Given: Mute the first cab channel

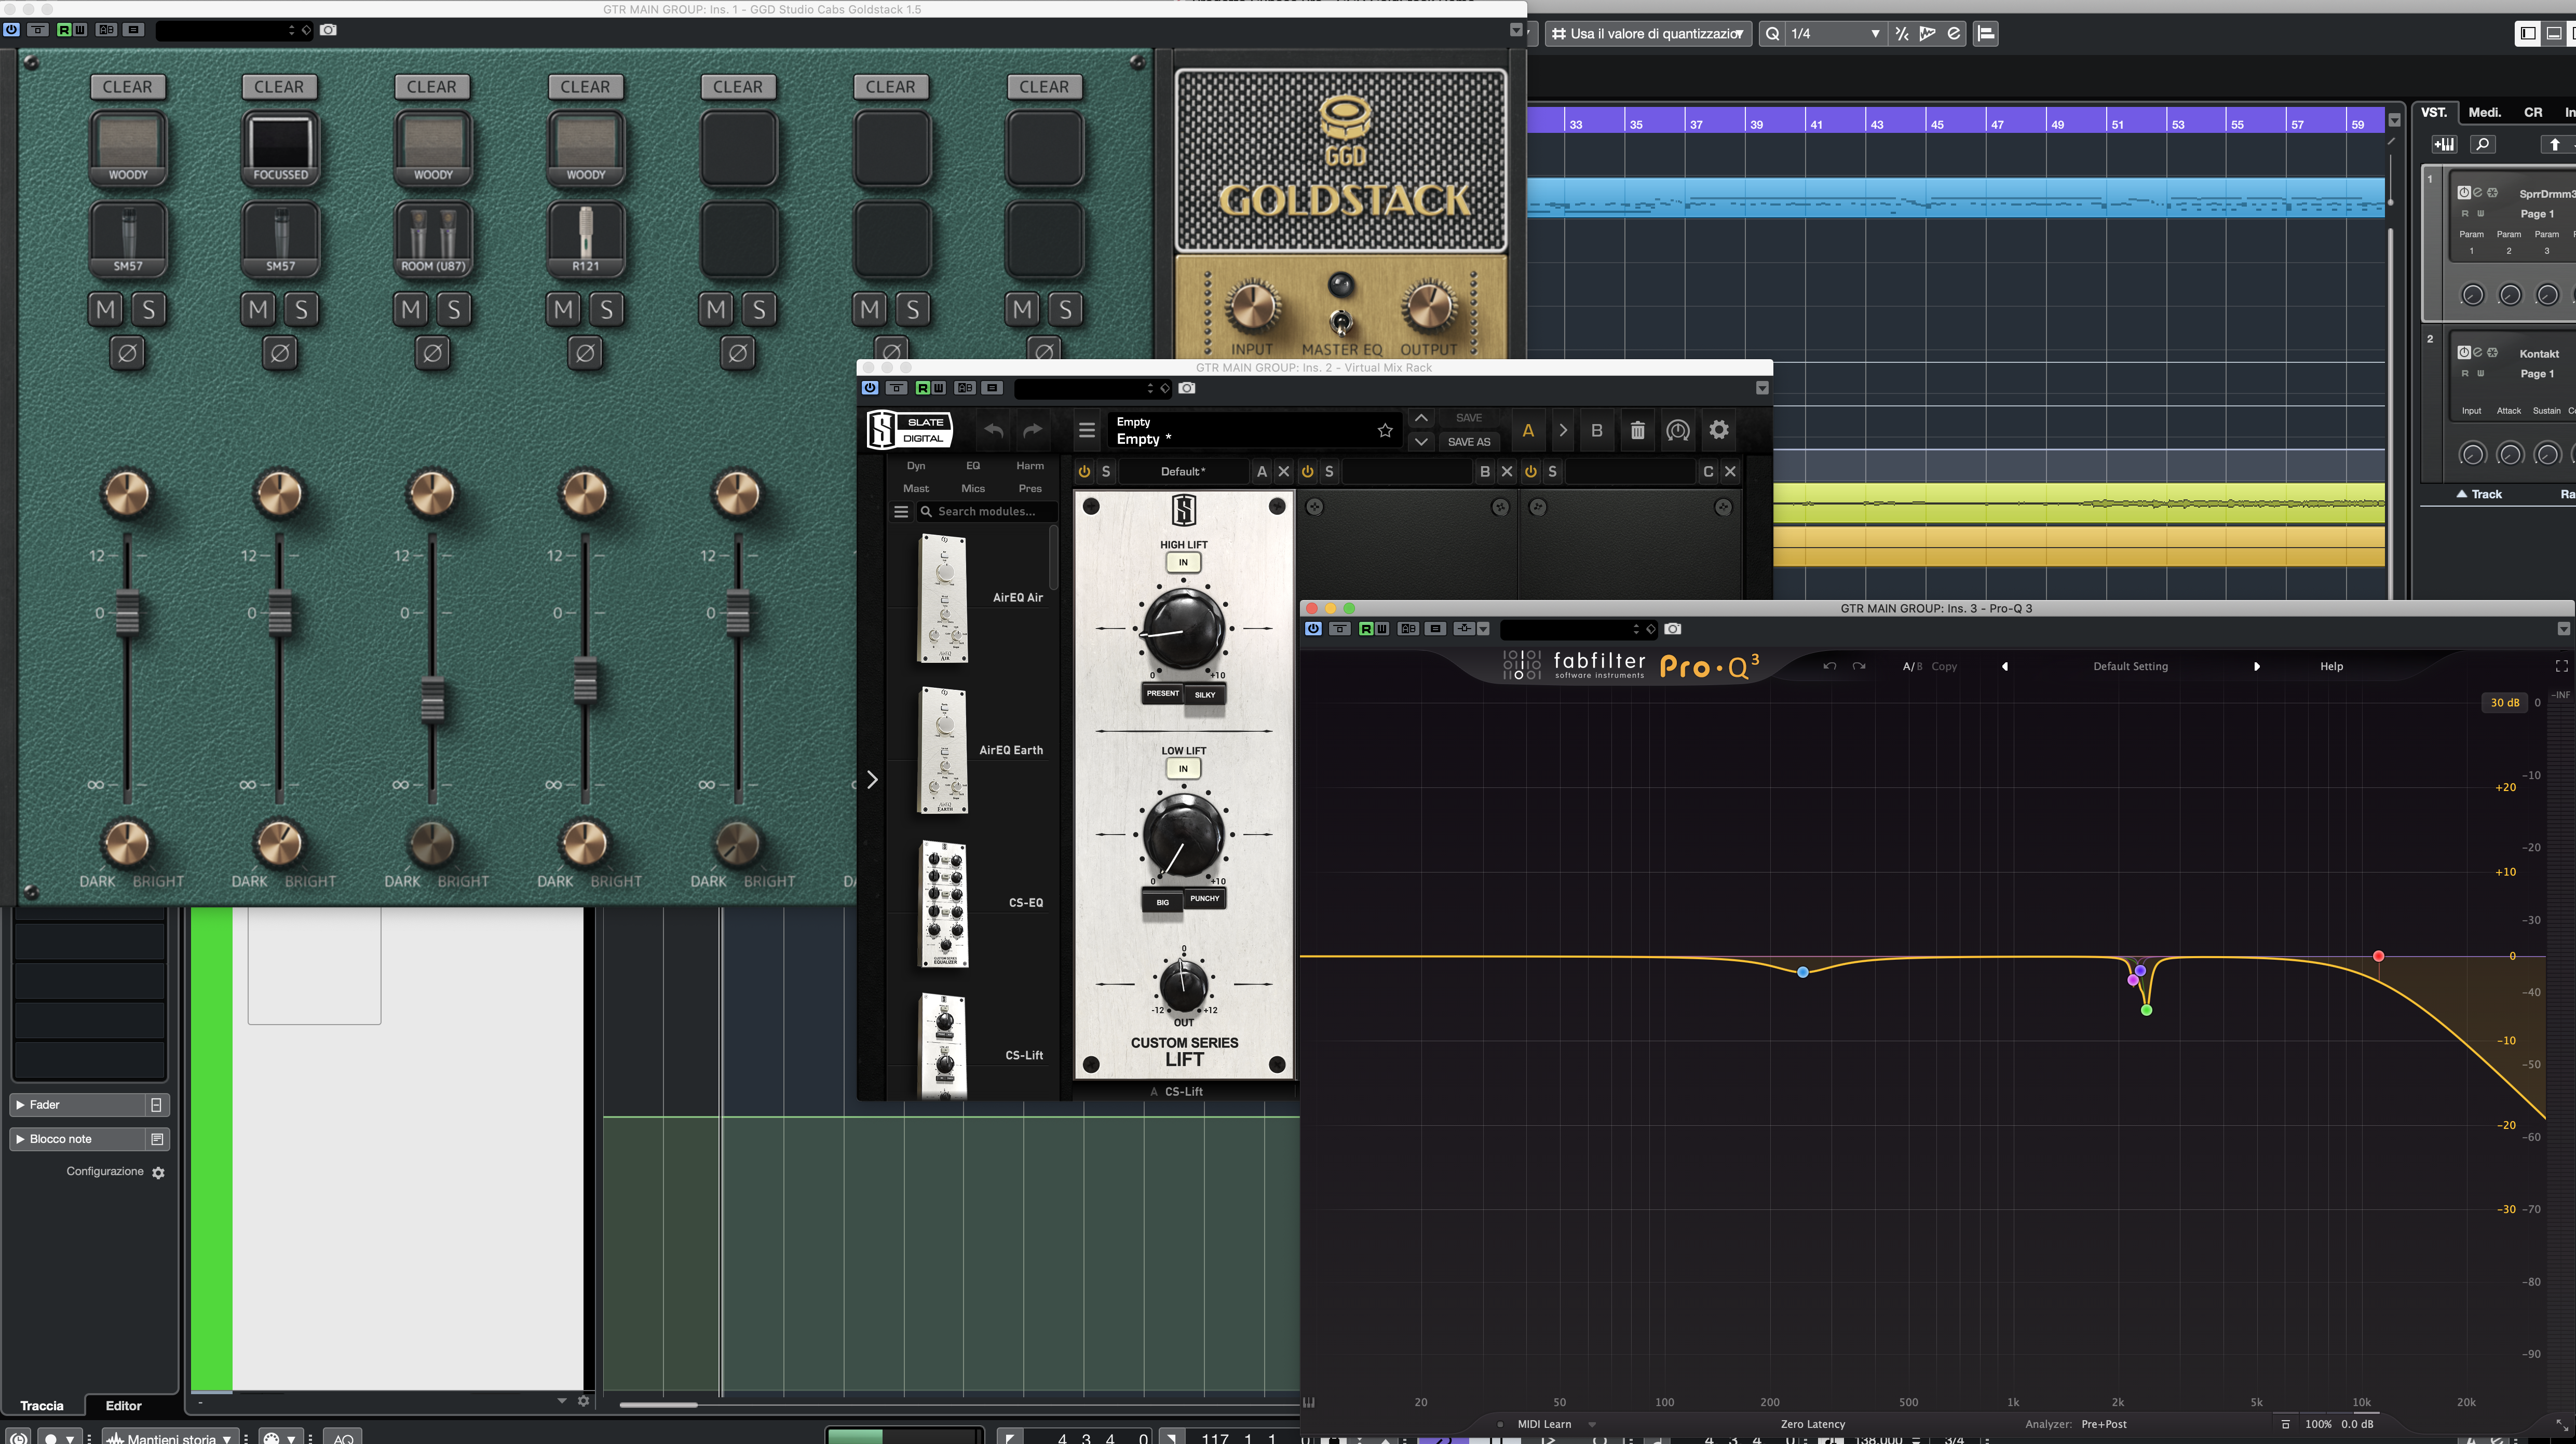Looking at the screenshot, I should [x=106, y=309].
